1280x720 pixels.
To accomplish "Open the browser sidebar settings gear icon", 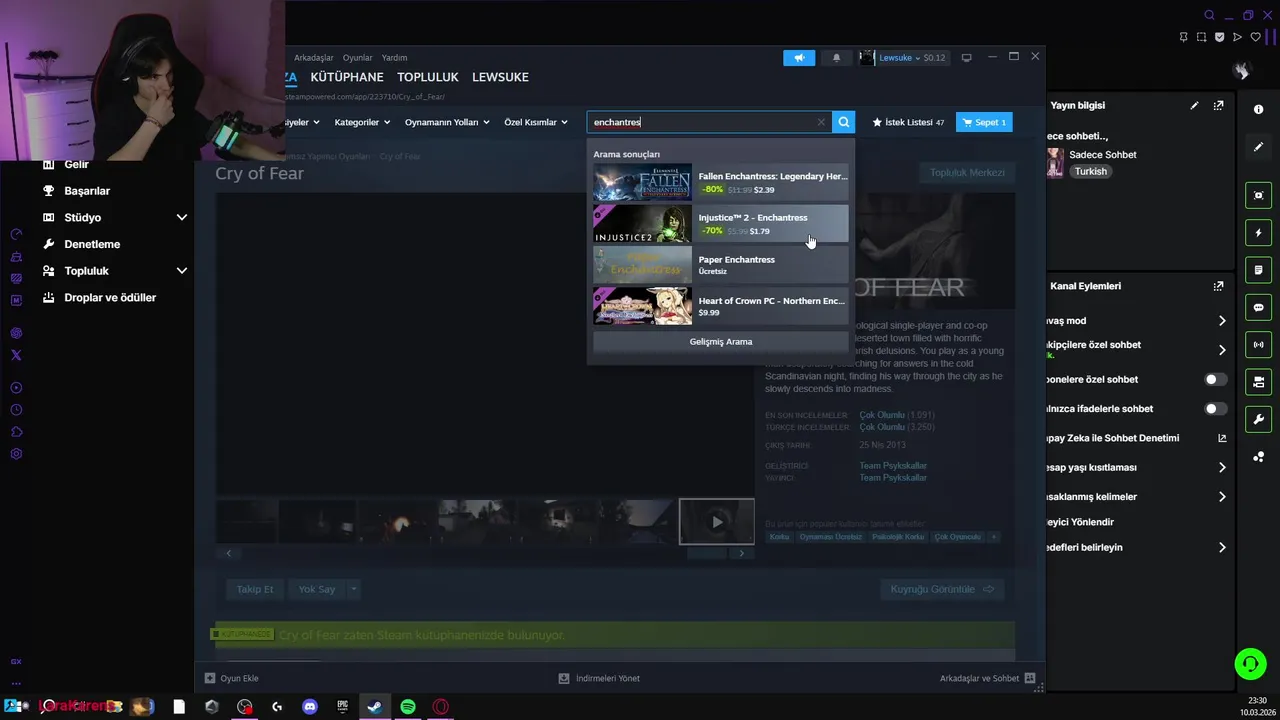I will tap(16, 454).
